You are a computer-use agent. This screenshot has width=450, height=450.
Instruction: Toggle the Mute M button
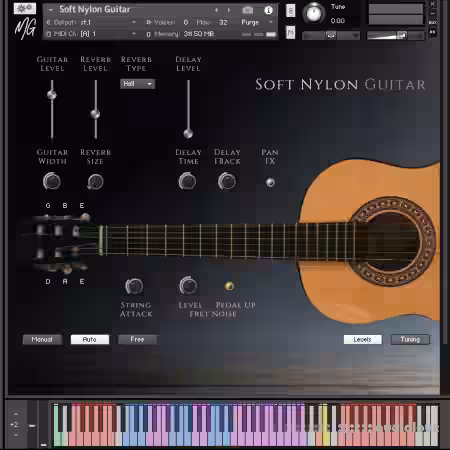tap(291, 32)
